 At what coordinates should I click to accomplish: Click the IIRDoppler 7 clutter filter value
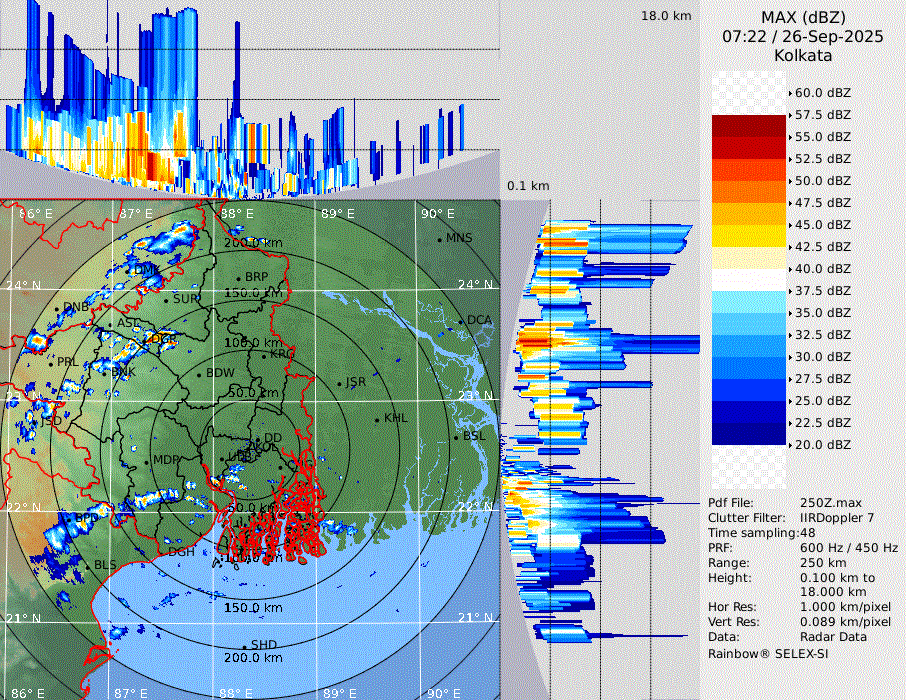(x=837, y=518)
